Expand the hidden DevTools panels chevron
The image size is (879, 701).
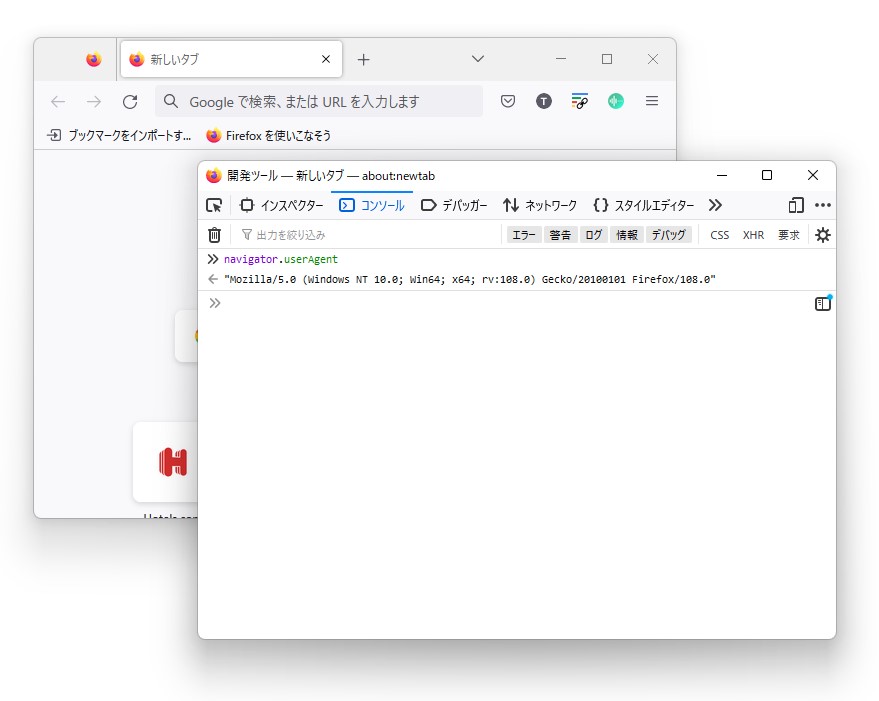point(715,204)
